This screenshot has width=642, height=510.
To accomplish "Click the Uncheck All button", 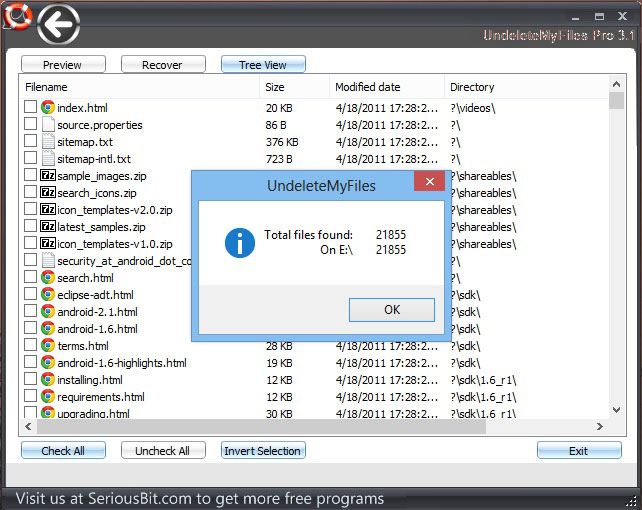I will [163, 450].
